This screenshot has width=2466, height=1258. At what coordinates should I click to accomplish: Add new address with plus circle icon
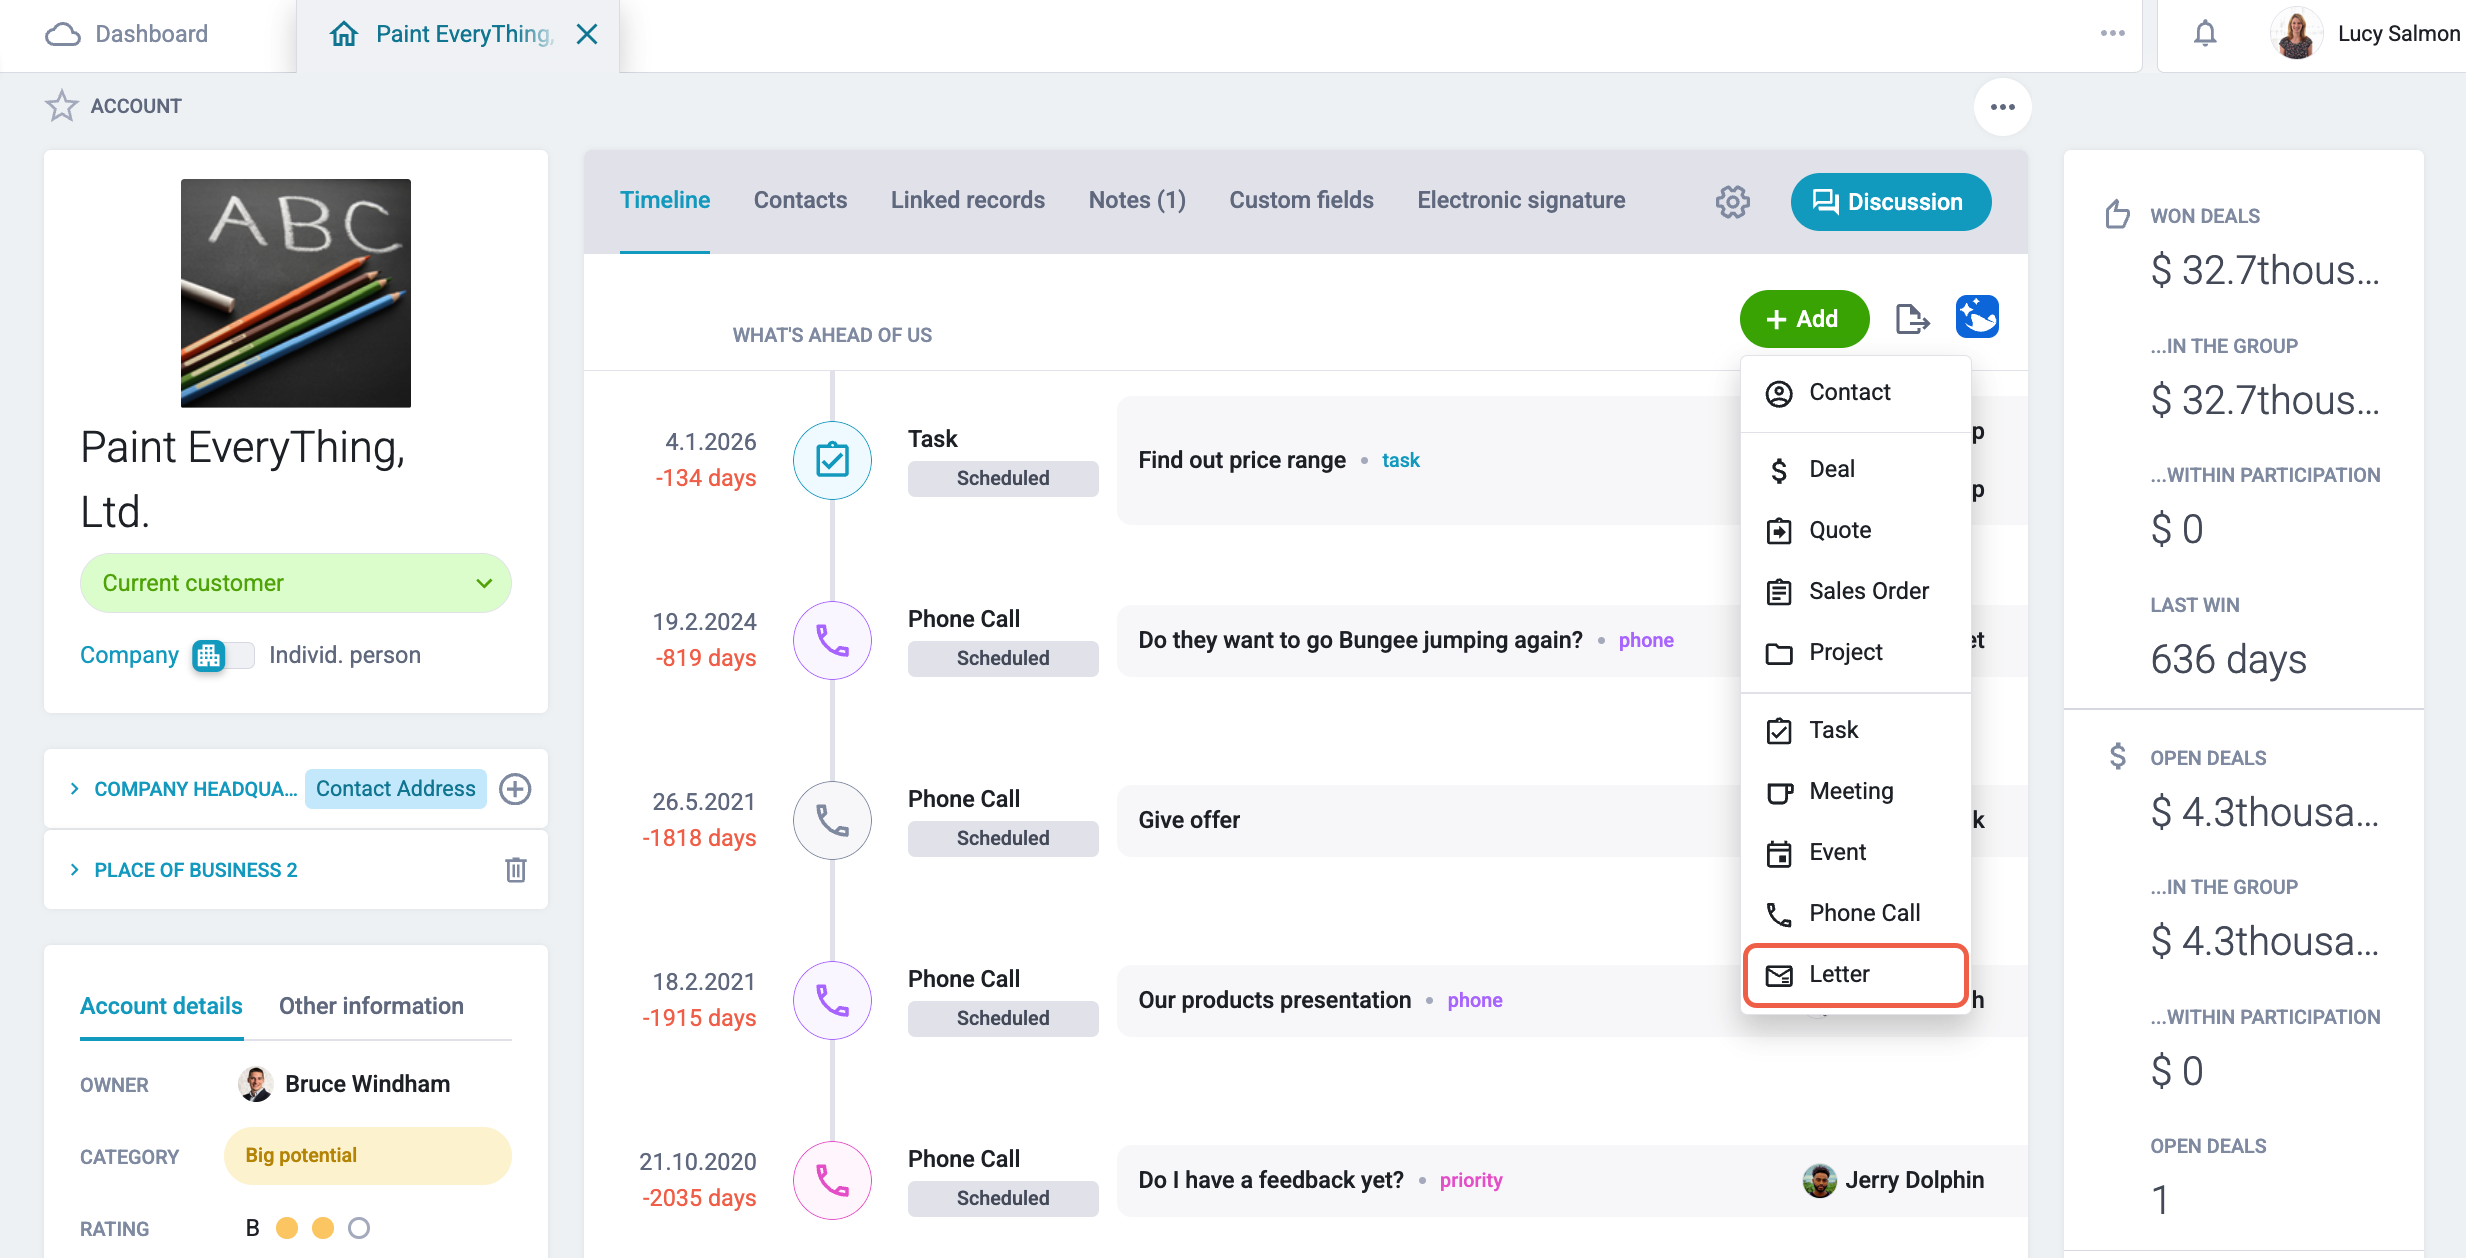(515, 789)
